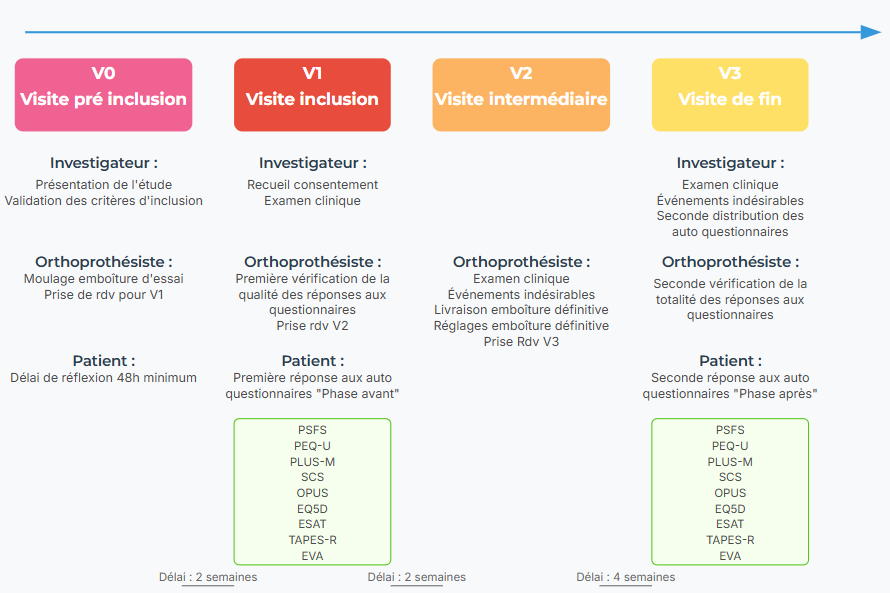This screenshot has width=890, height=593.
Task: Click the "Présentation de l'étude" text
Action: 103,185
